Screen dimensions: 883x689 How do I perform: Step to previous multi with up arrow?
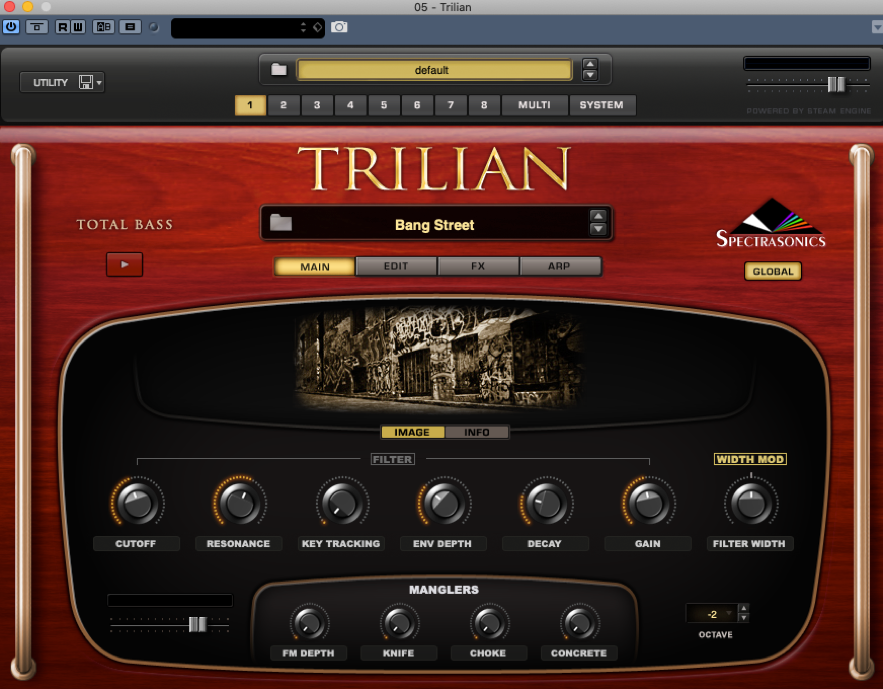[x=590, y=64]
